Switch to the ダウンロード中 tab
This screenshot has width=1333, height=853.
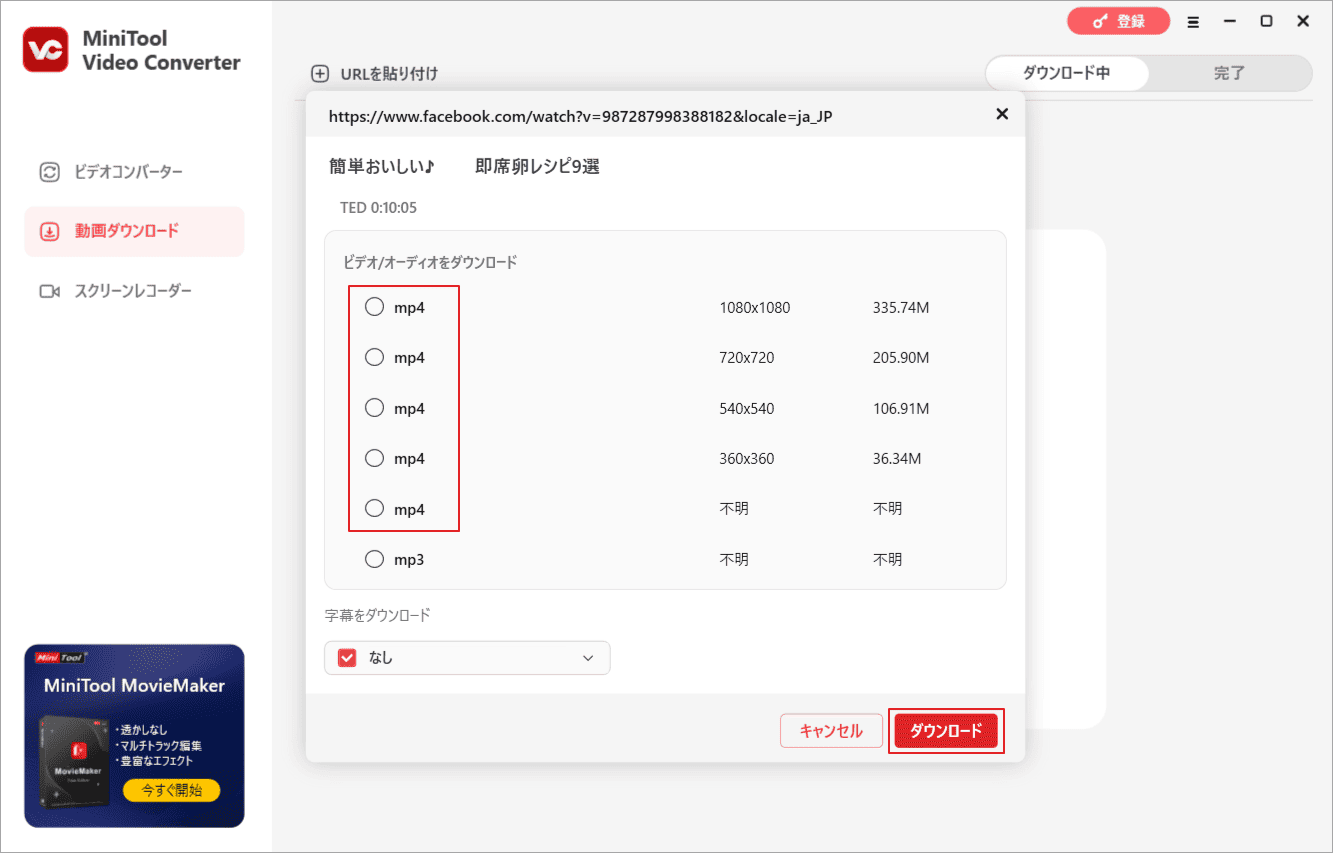point(1066,73)
